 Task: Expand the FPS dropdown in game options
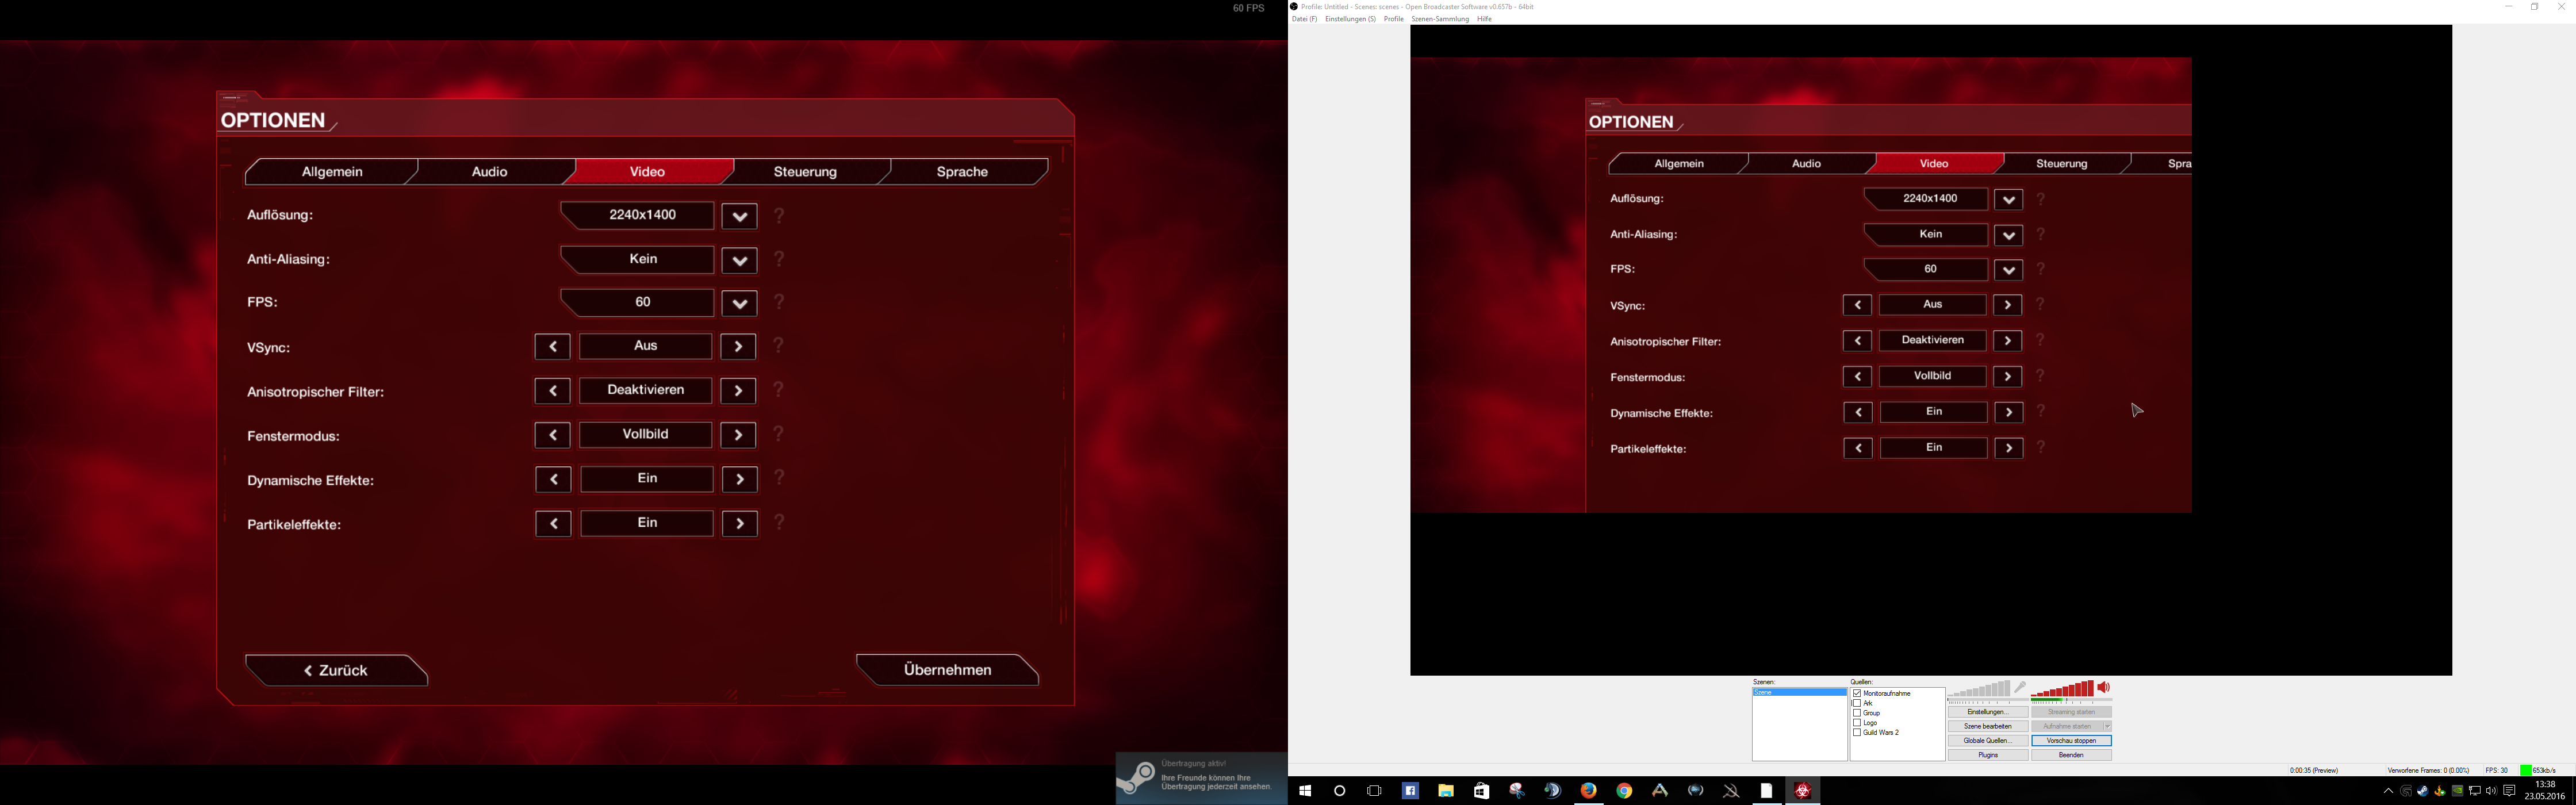(739, 304)
